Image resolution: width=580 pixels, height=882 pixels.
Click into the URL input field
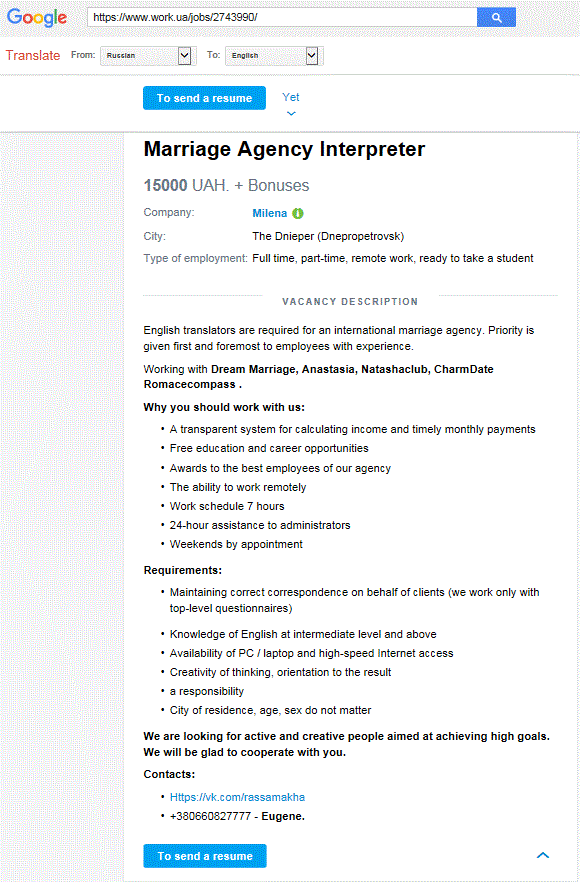(282, 17)
